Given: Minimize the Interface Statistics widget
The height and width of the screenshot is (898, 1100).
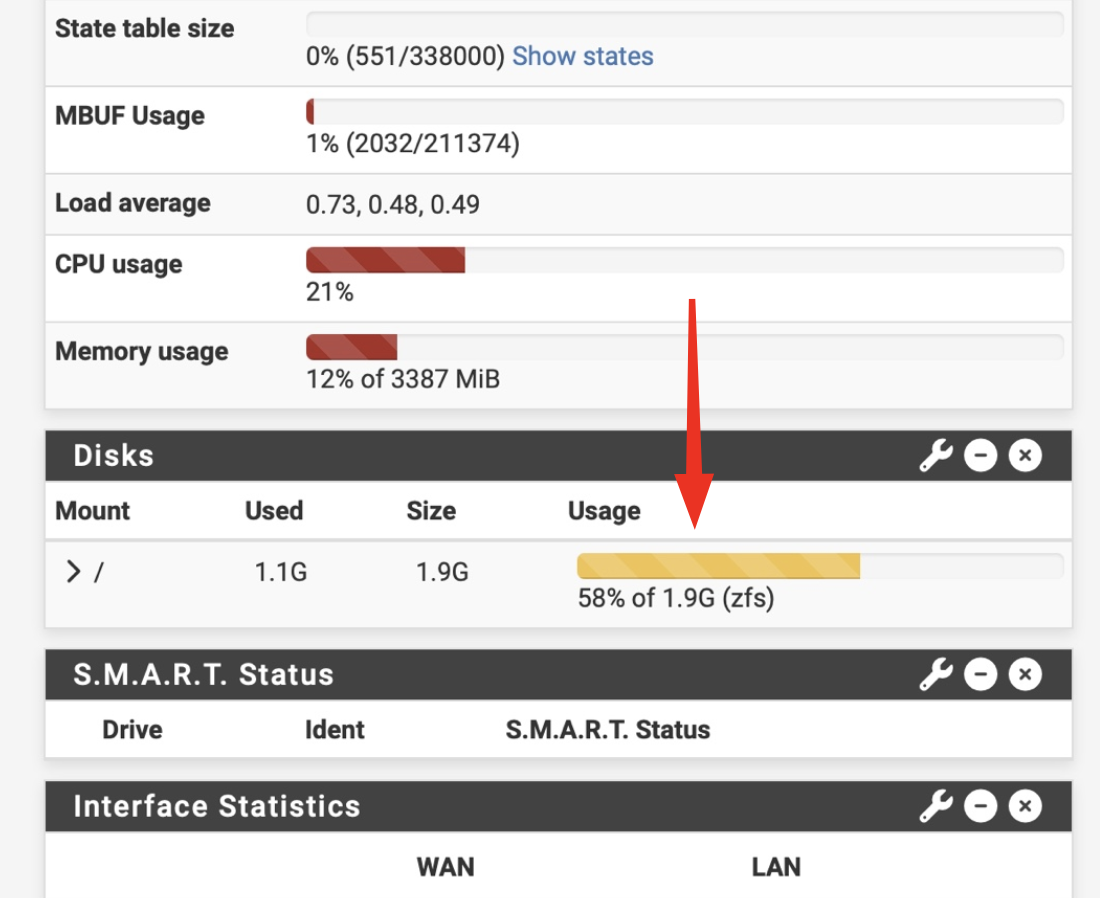Looking at the screenshot, I should [980, 807].
